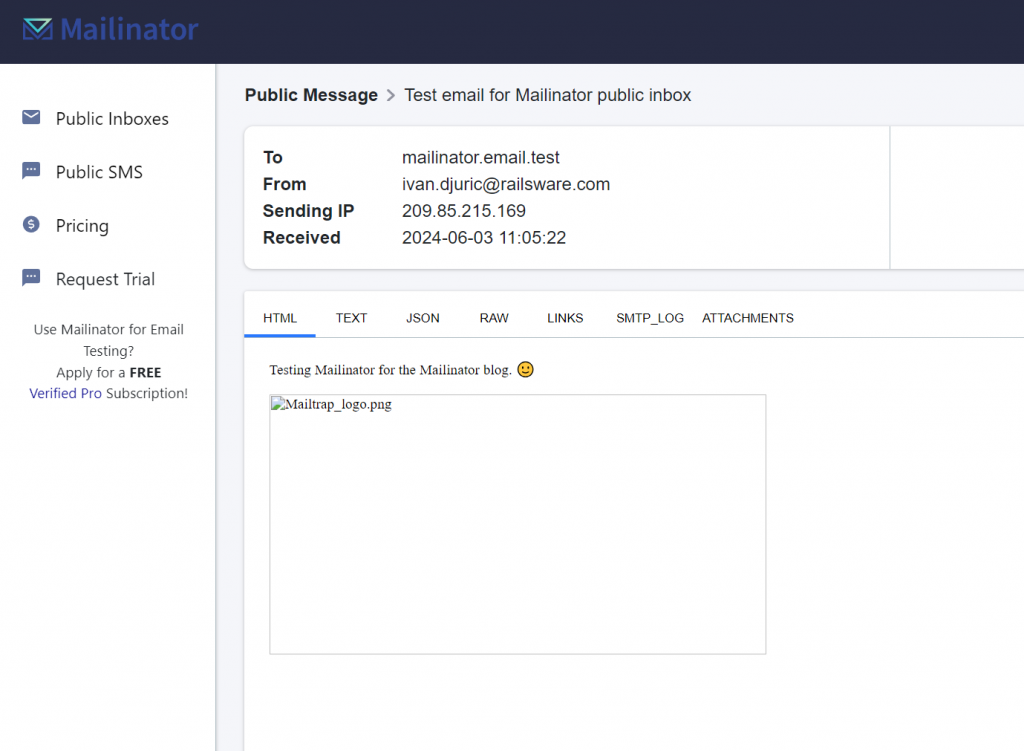Click the Pricing dollar icon

point(31,224)
